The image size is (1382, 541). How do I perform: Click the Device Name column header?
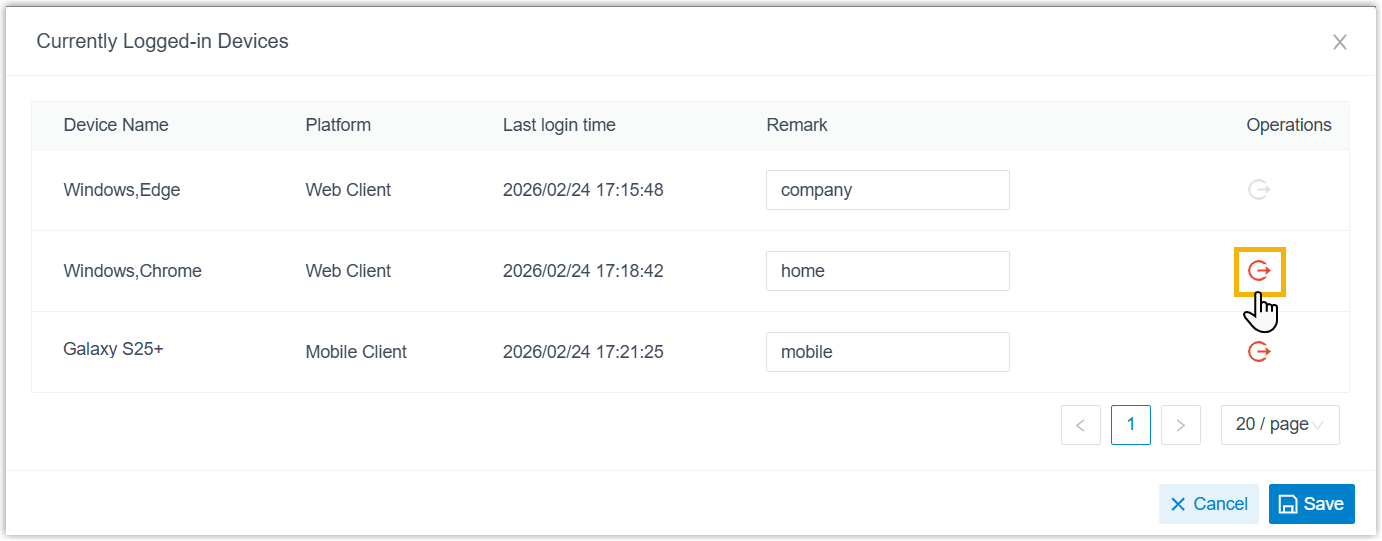pos(116,125)
